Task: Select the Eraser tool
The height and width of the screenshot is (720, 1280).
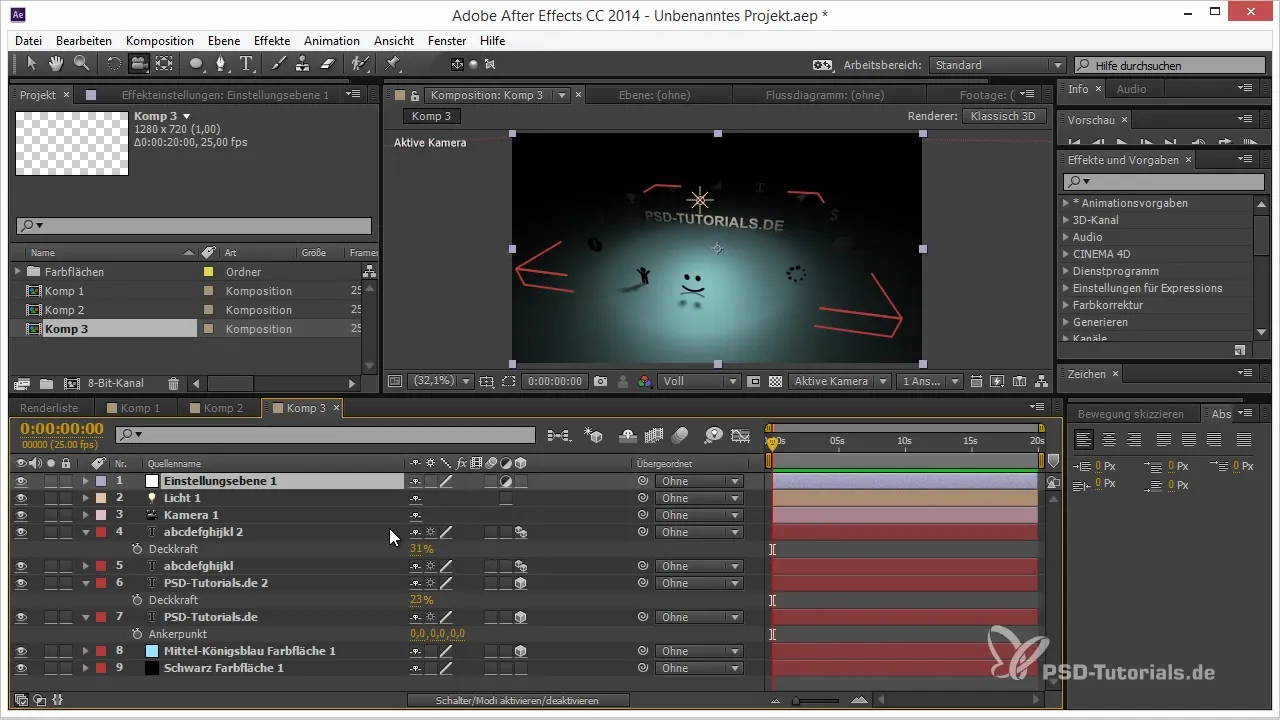Action: pos(326,64)
